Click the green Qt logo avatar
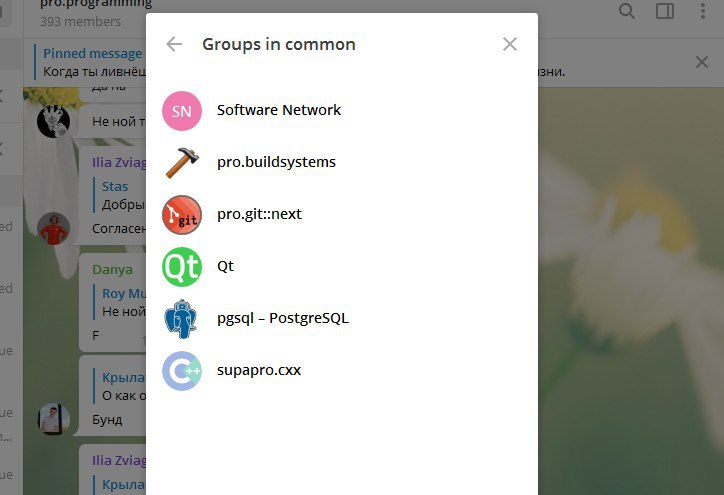The height and width of the screenshot is (495, 724). (x=182, y=267)
